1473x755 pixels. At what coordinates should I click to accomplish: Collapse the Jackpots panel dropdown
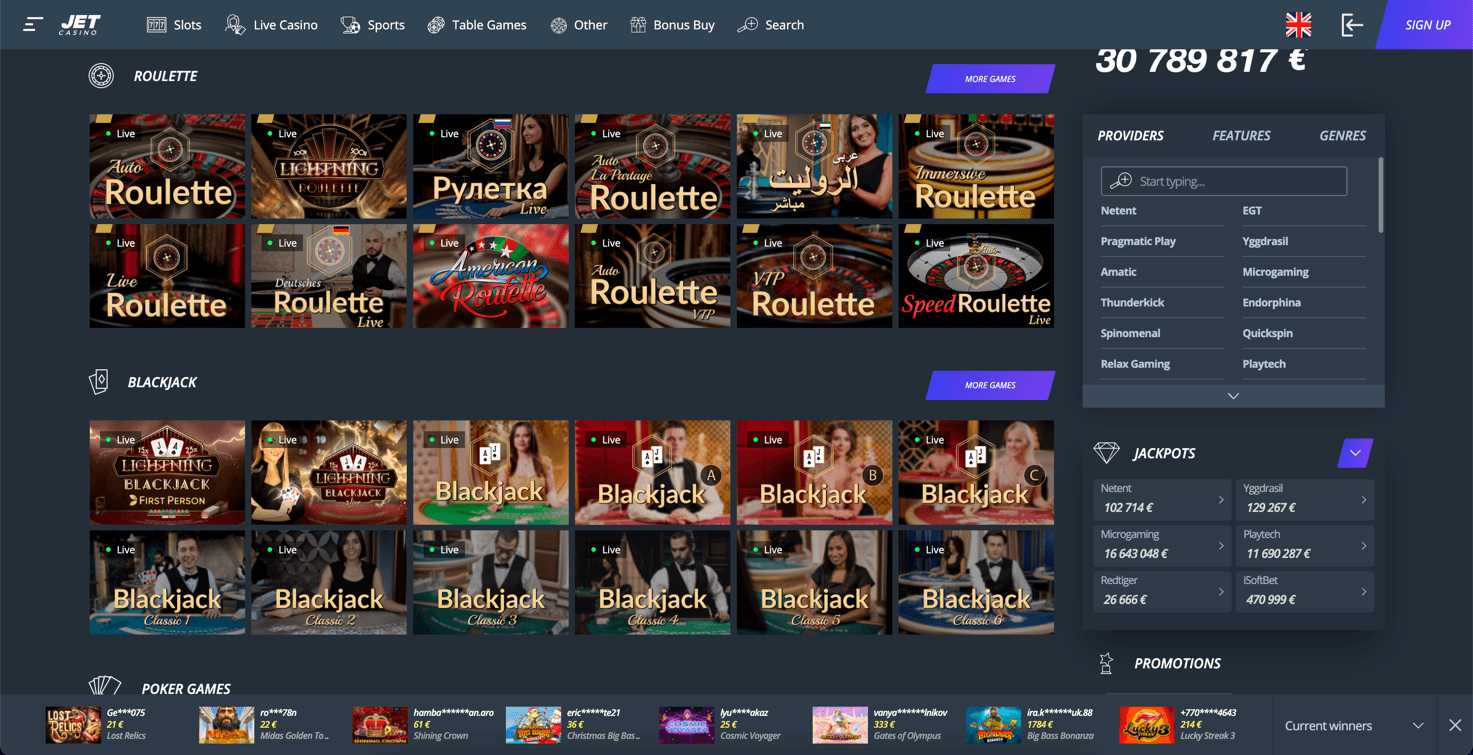click(1355, 453)
